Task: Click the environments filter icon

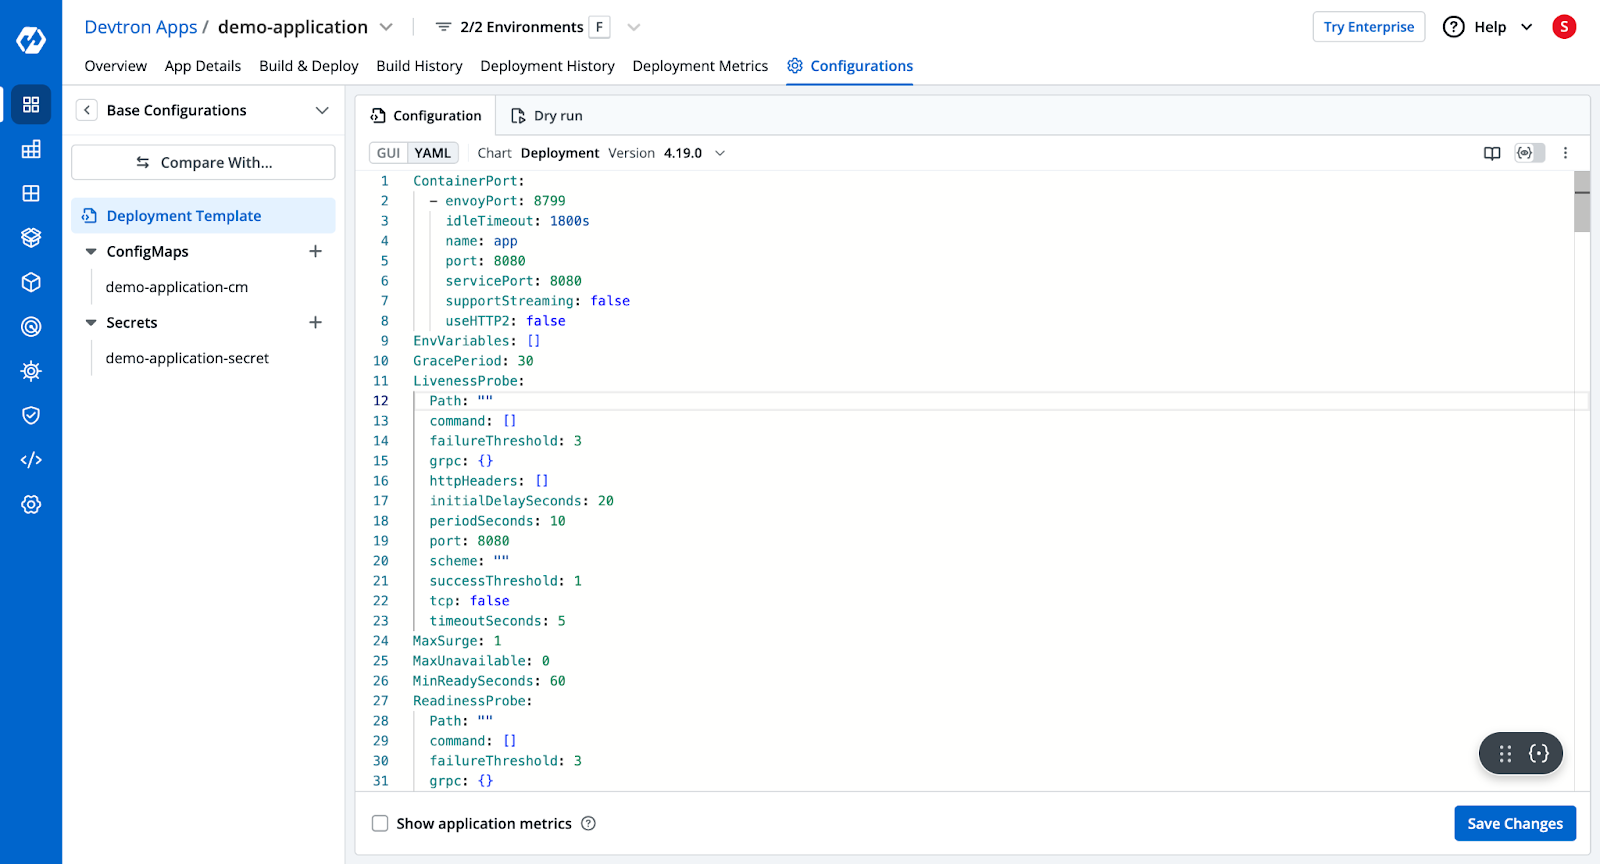Action: (x=443, y=27)
